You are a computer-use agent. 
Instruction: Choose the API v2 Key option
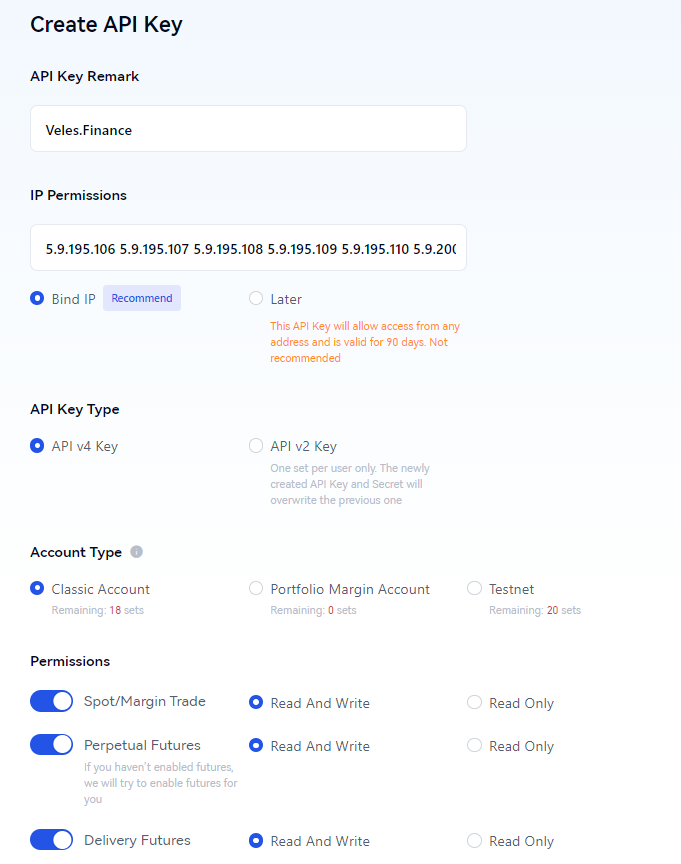pos(256,446)
